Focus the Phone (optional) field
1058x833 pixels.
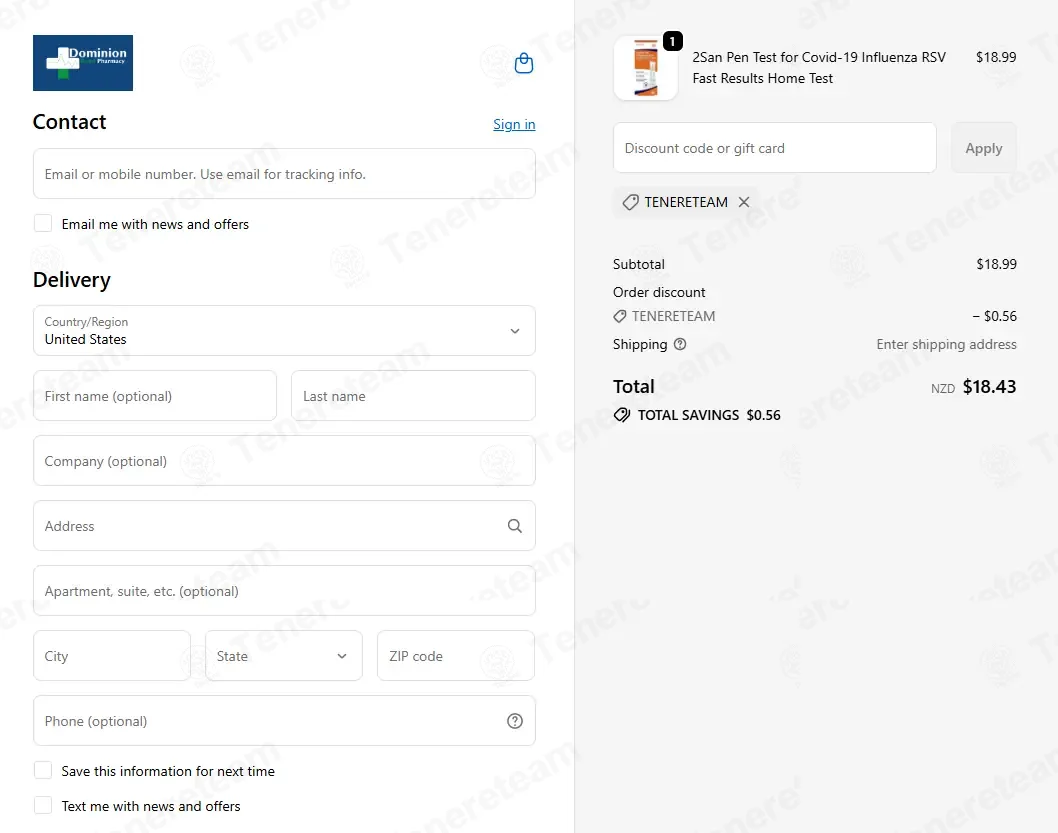pos(284,721)
